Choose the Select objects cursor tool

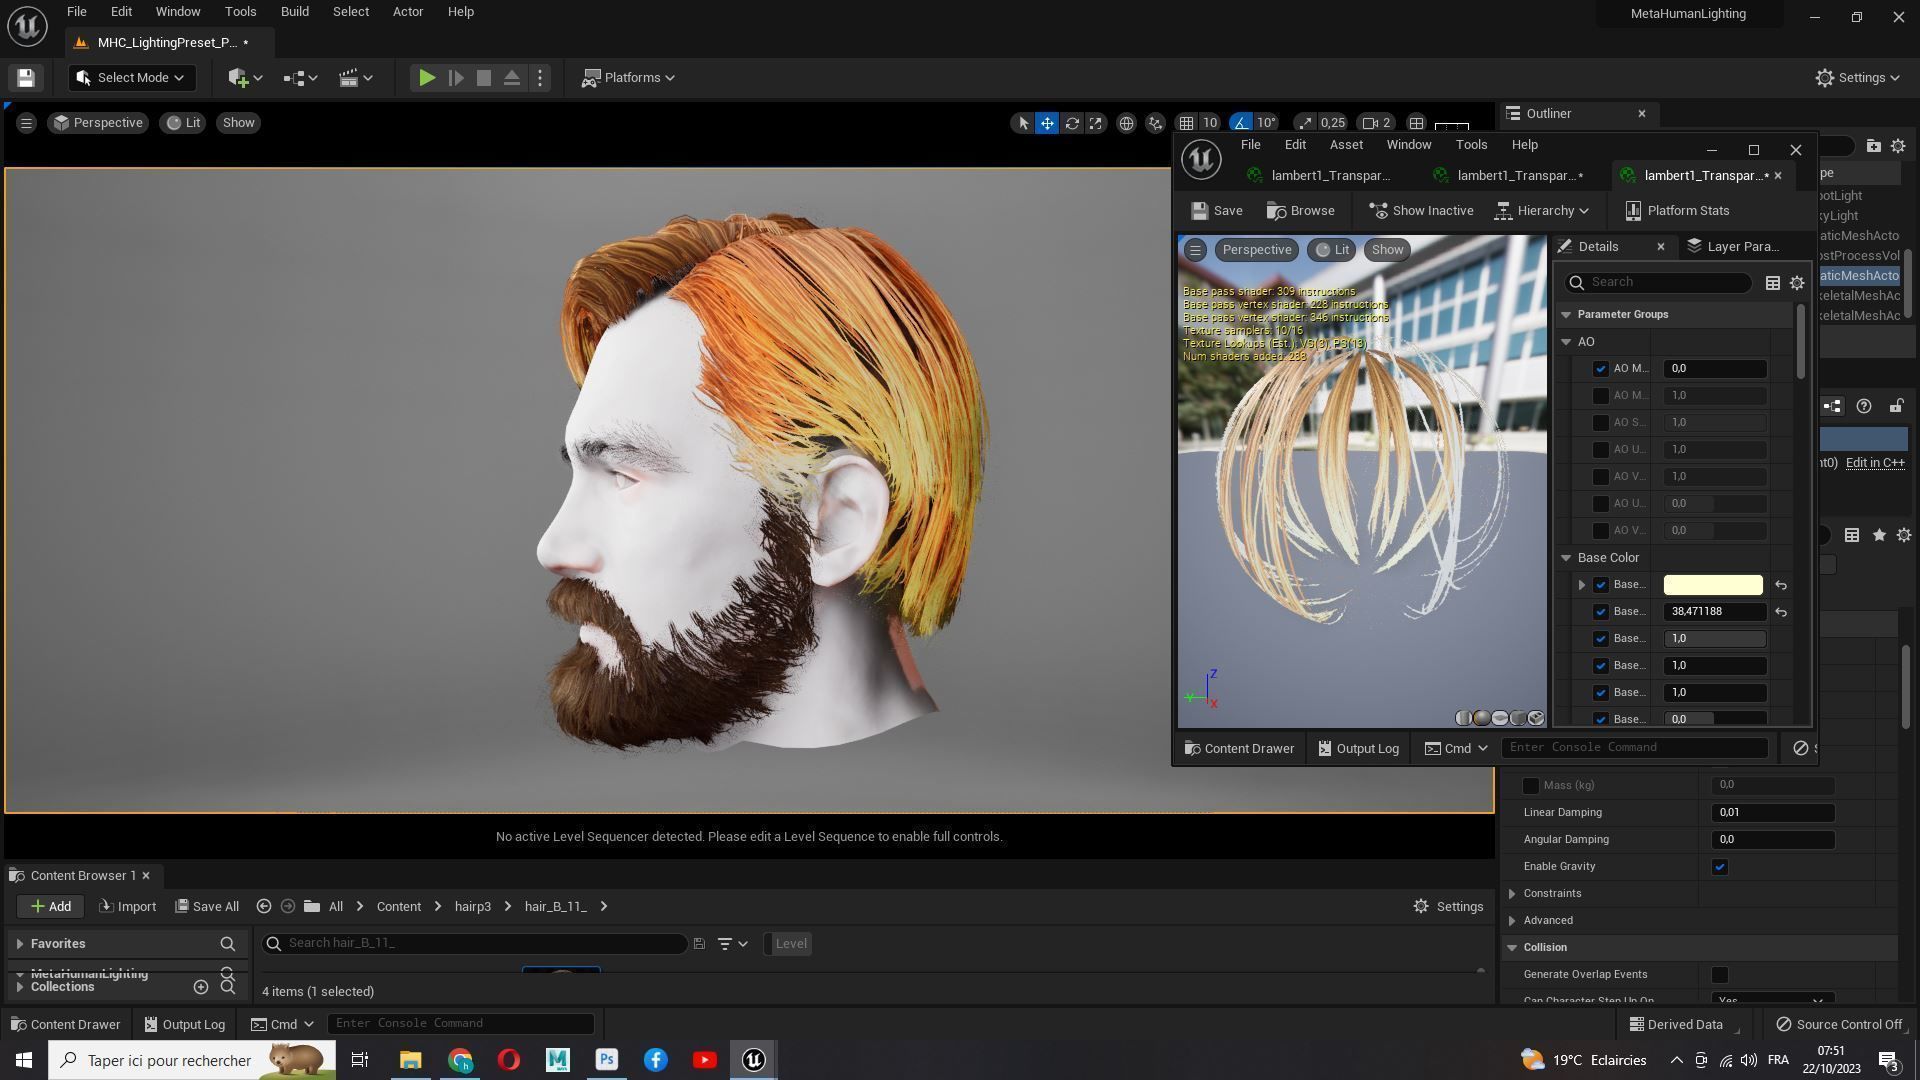pos(1022,123)
